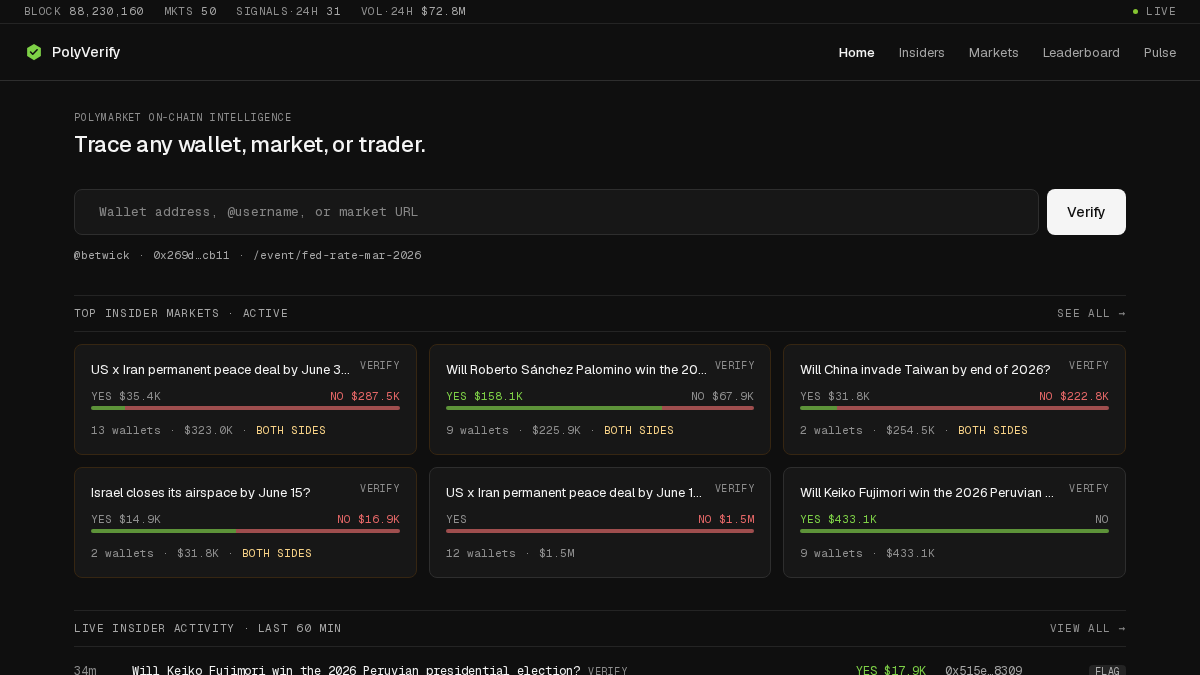Click the green LIVE status indicator

pos(1154,11)
